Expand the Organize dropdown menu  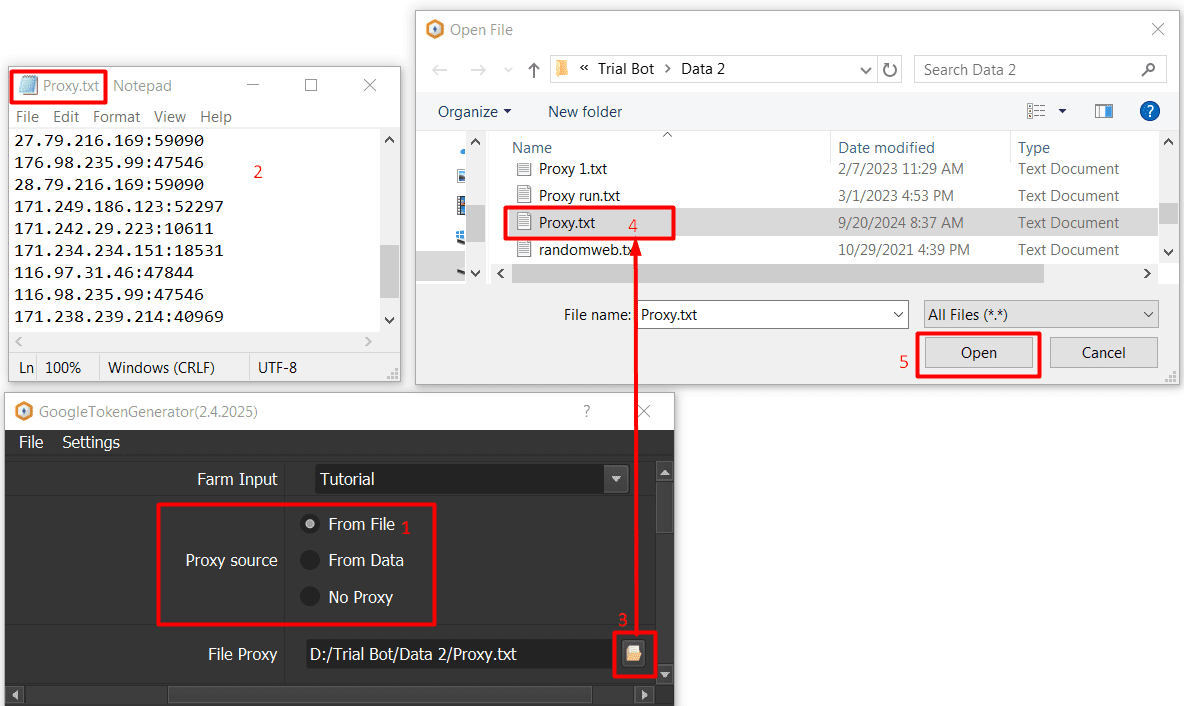(474, 112)
